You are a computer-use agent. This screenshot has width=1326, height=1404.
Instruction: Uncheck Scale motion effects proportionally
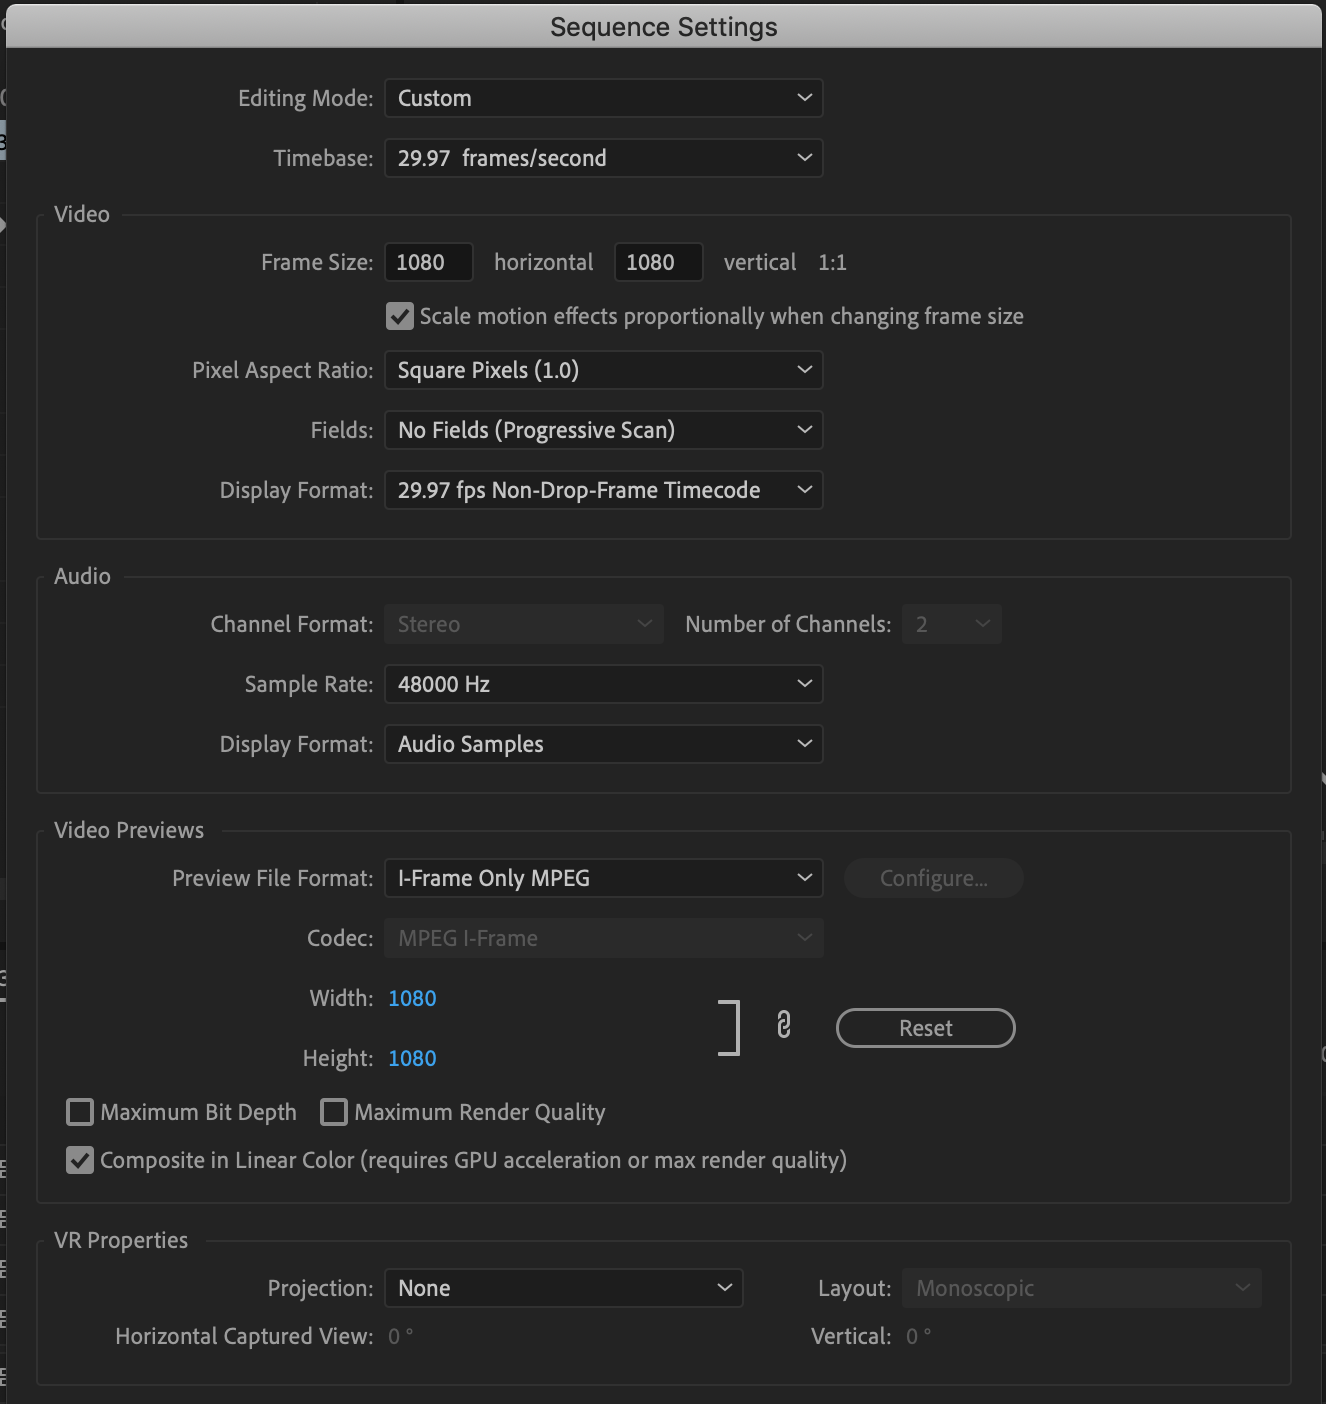pos(399,316)
